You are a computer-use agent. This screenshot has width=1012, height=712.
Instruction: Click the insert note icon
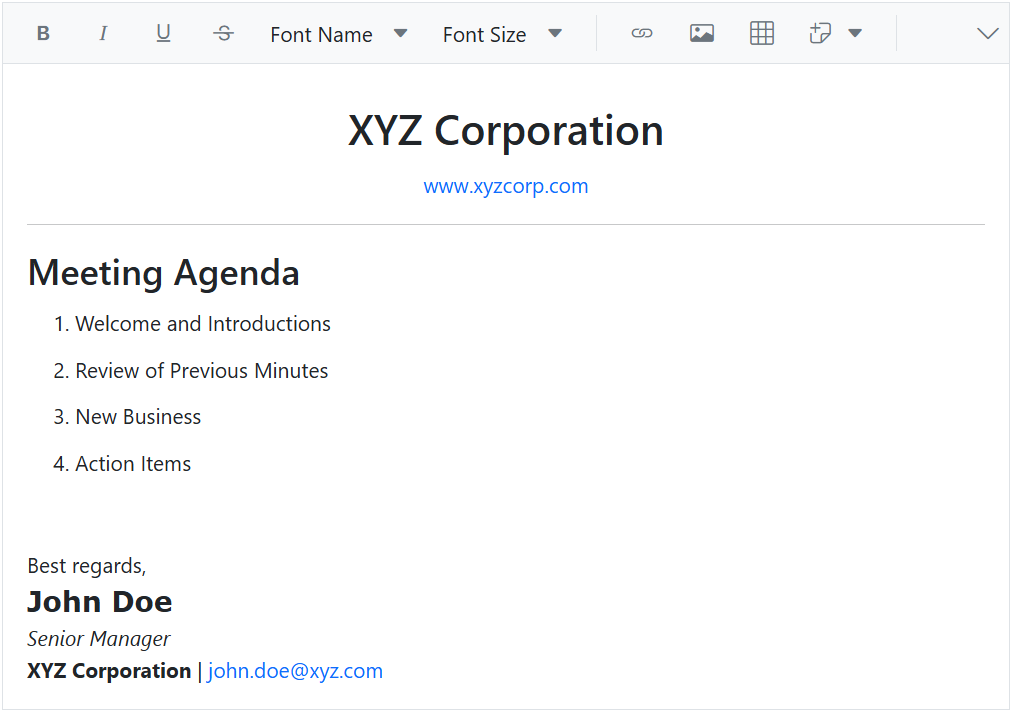tap(820, 33)
